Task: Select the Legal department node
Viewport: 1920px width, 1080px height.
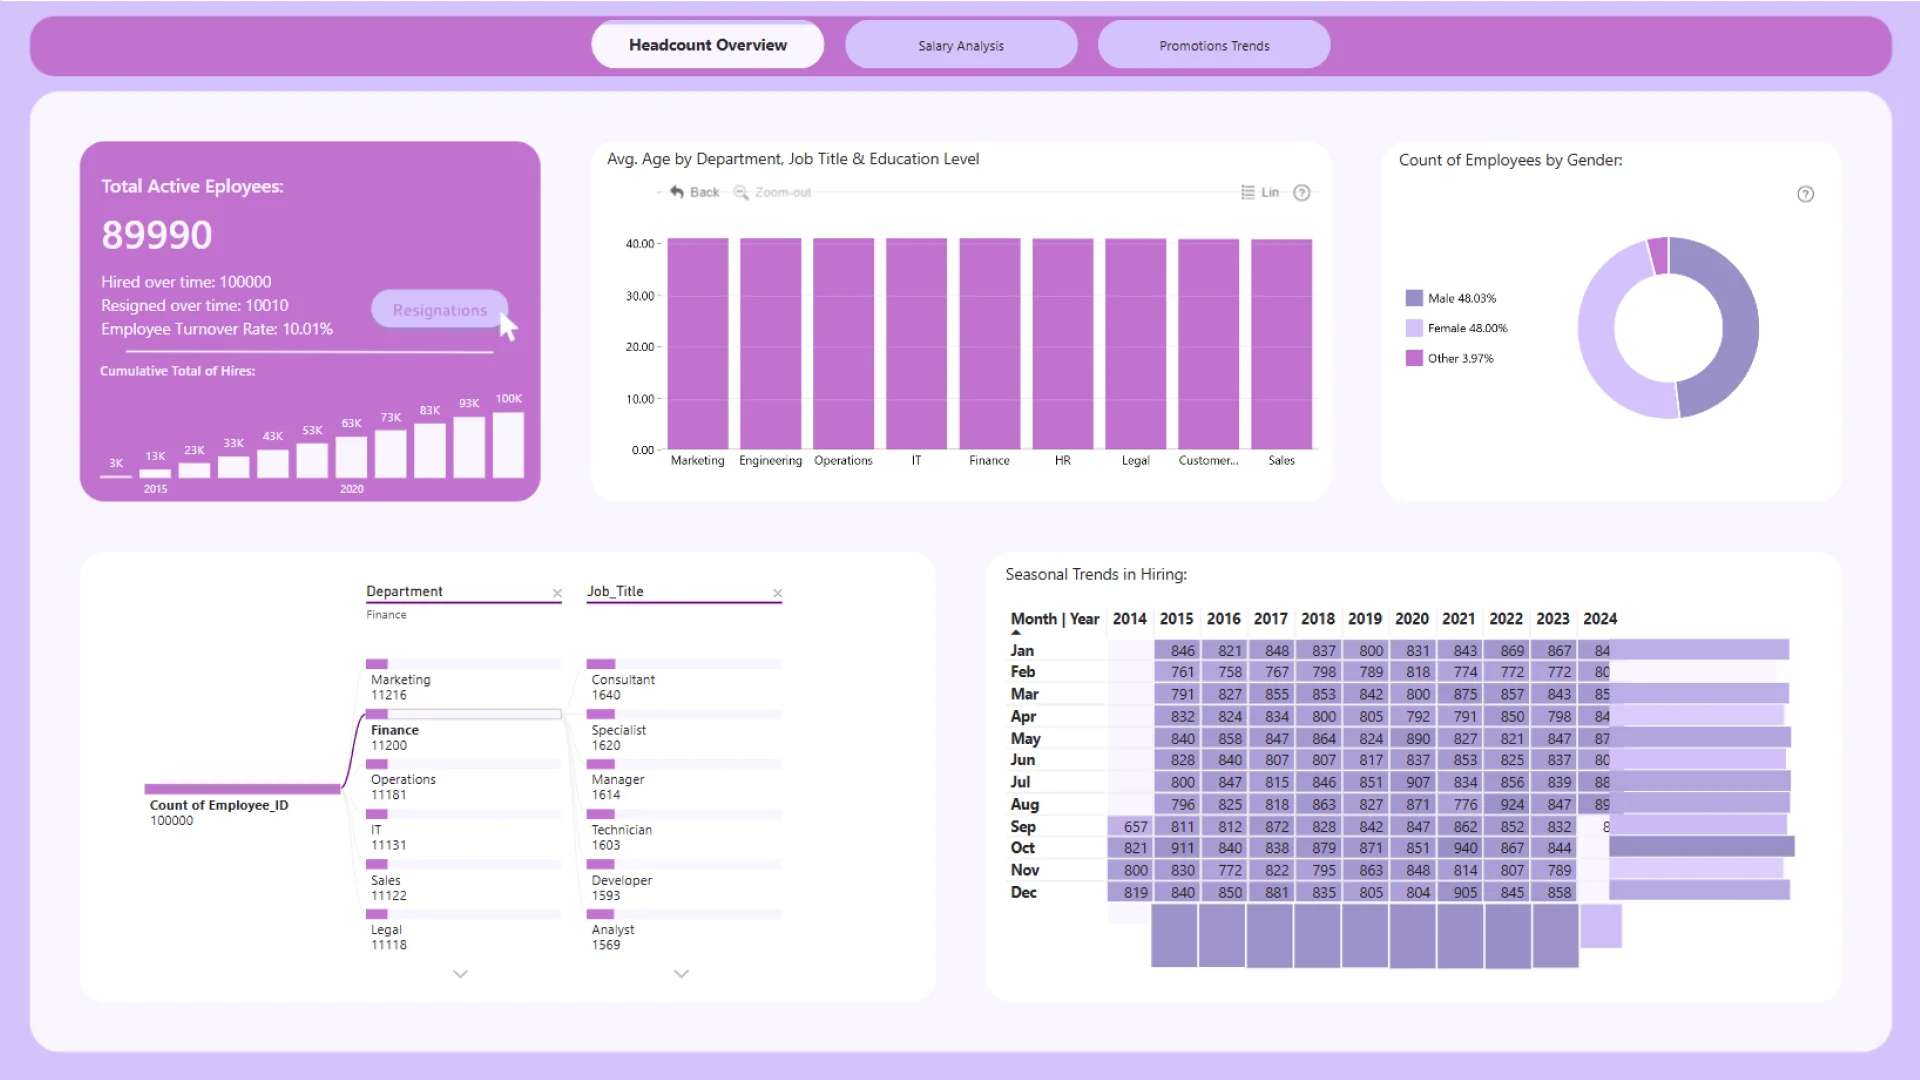Action: (463, 930)
